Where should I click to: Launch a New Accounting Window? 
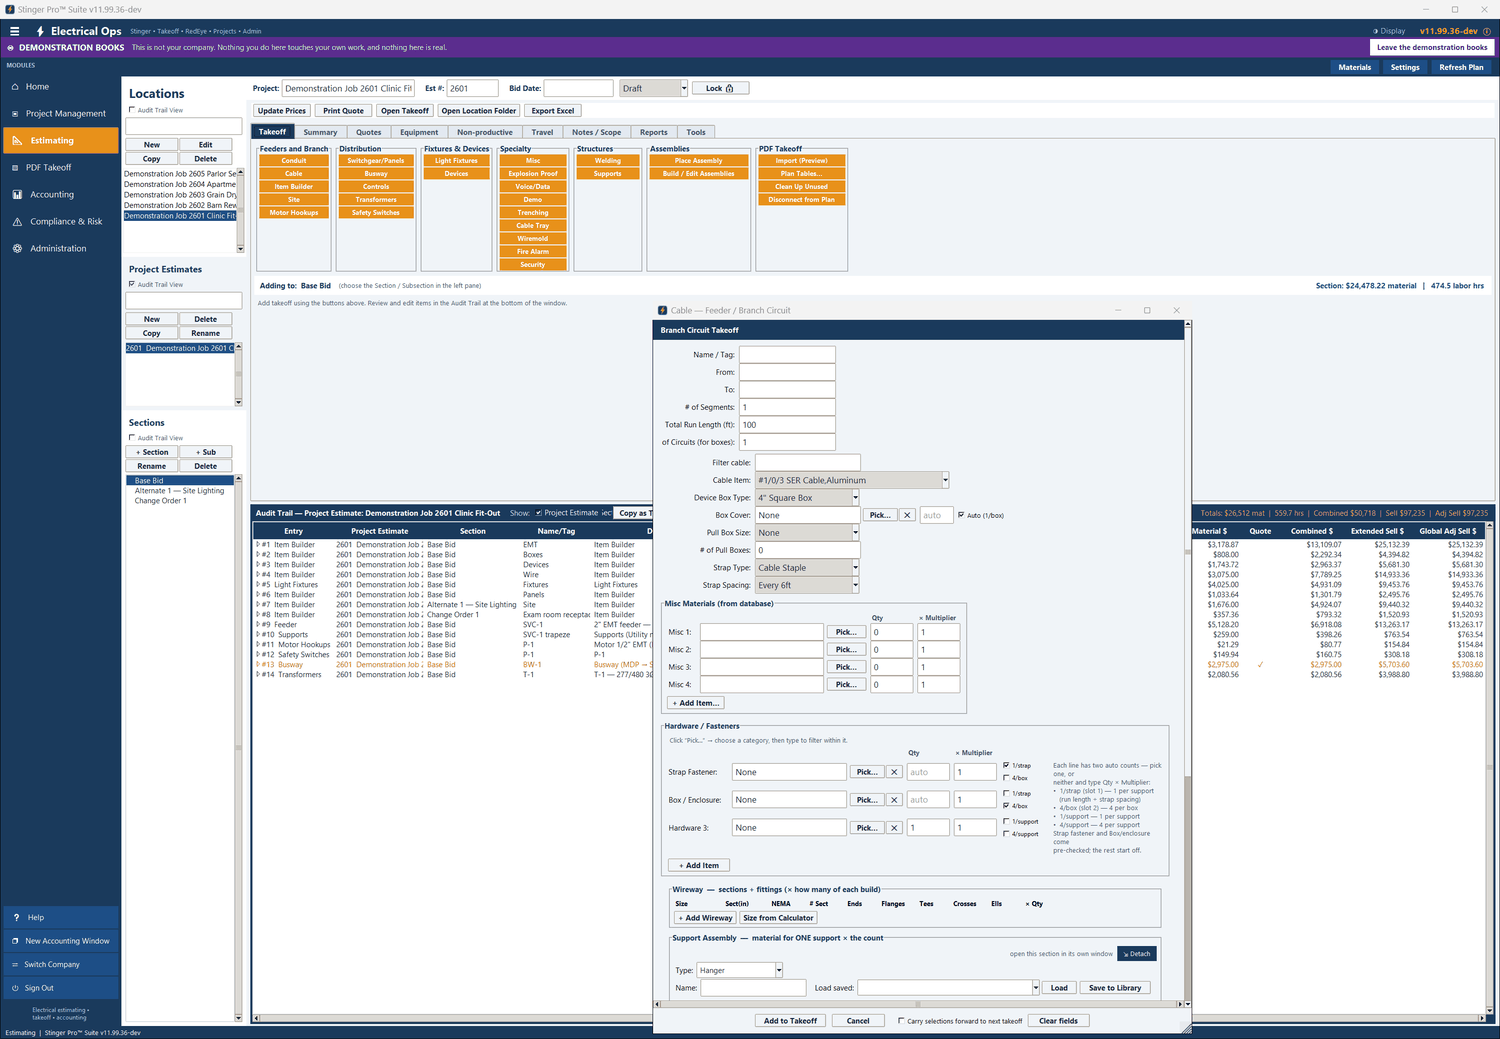pos(60,941)
